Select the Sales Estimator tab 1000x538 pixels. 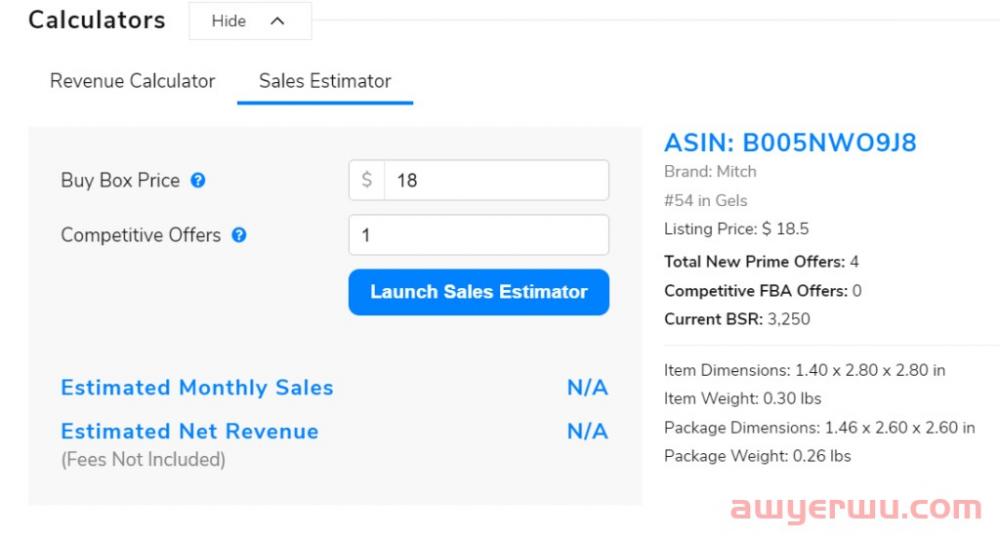tap(325, 81)
